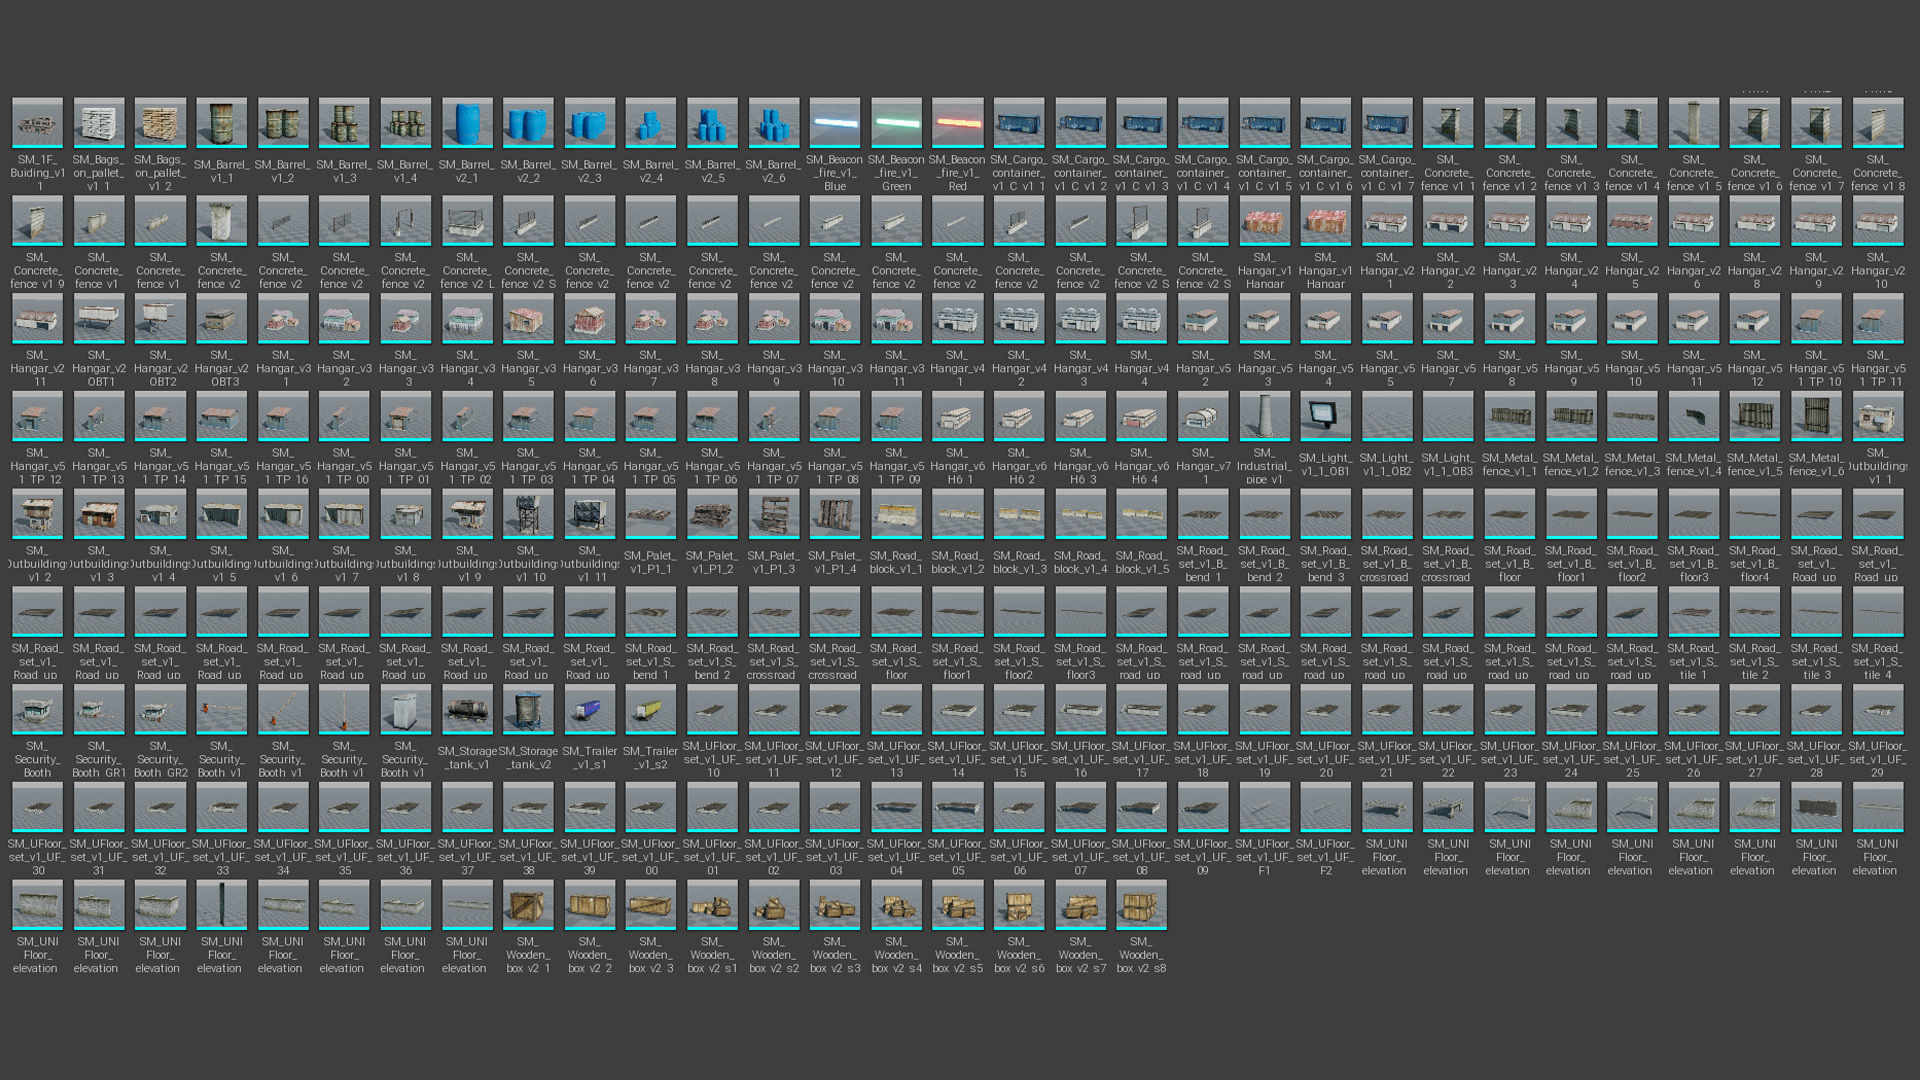Choose the SM_Beacon_fire_v1_Red asset
This screenshot has height=1080, width=1920.
click(x=957, y=123)
